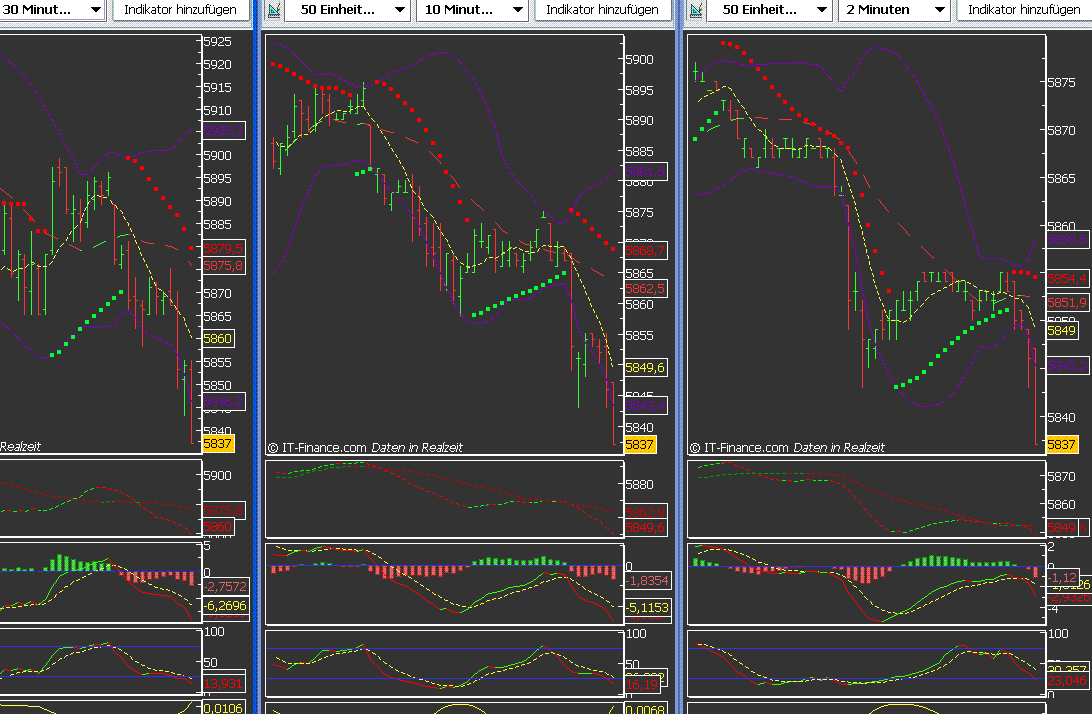Expand "50 Einheit..." dropdown beside the 10 Minut... selector
The width and height of the screenshot is (1092, 714).
click(347, 10)
